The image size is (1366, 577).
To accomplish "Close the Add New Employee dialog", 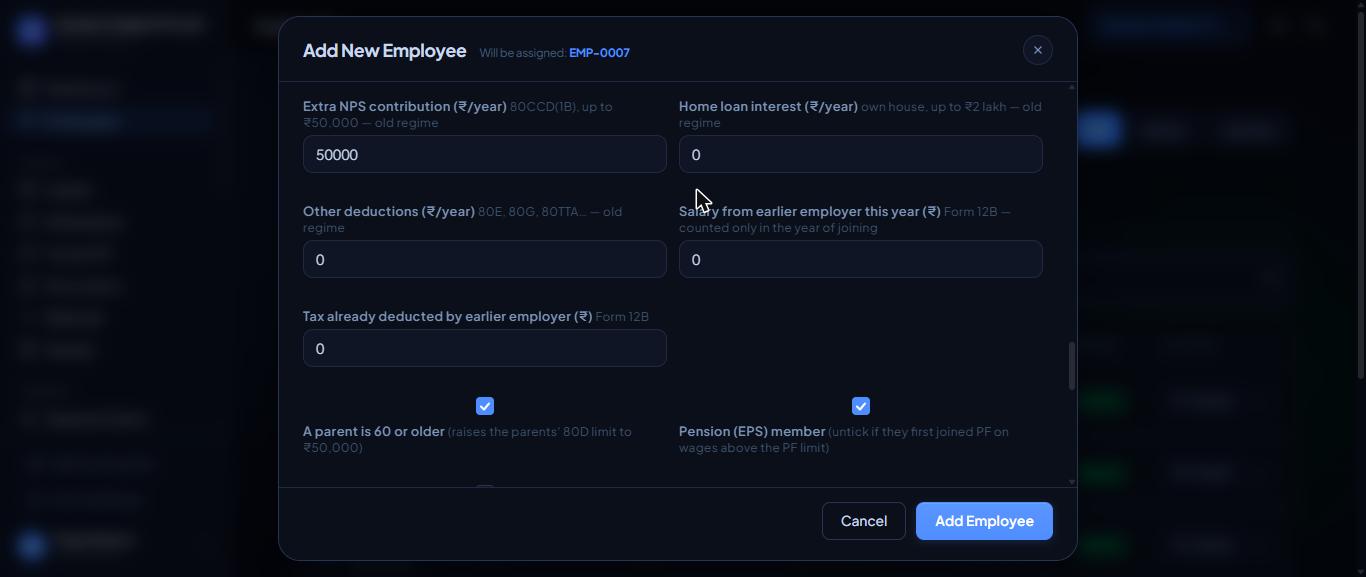I will (1037, 50).
